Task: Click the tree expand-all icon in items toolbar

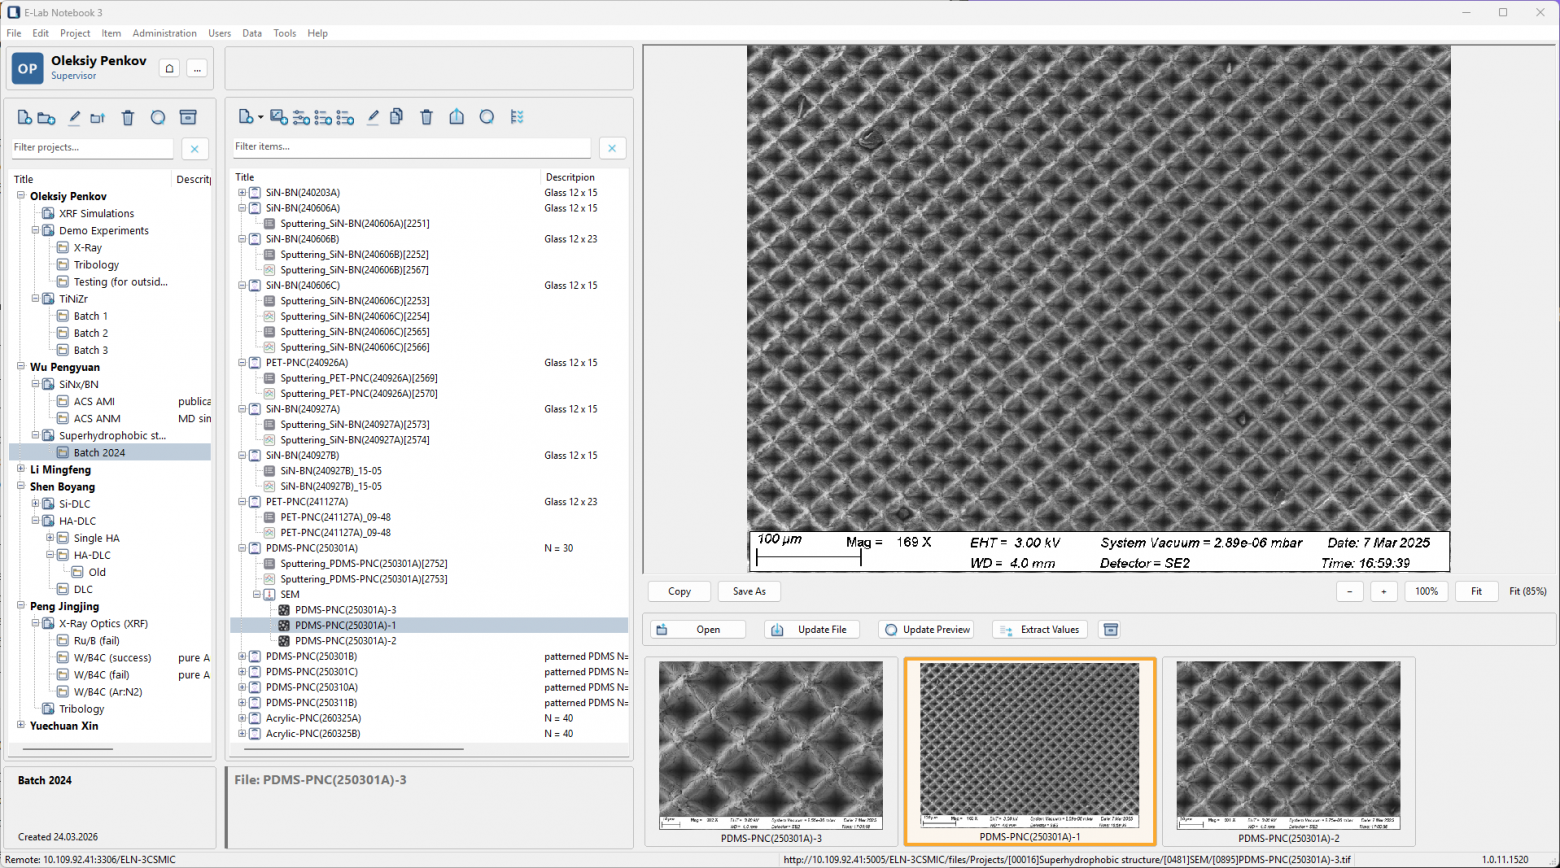Action: point(517,117)
